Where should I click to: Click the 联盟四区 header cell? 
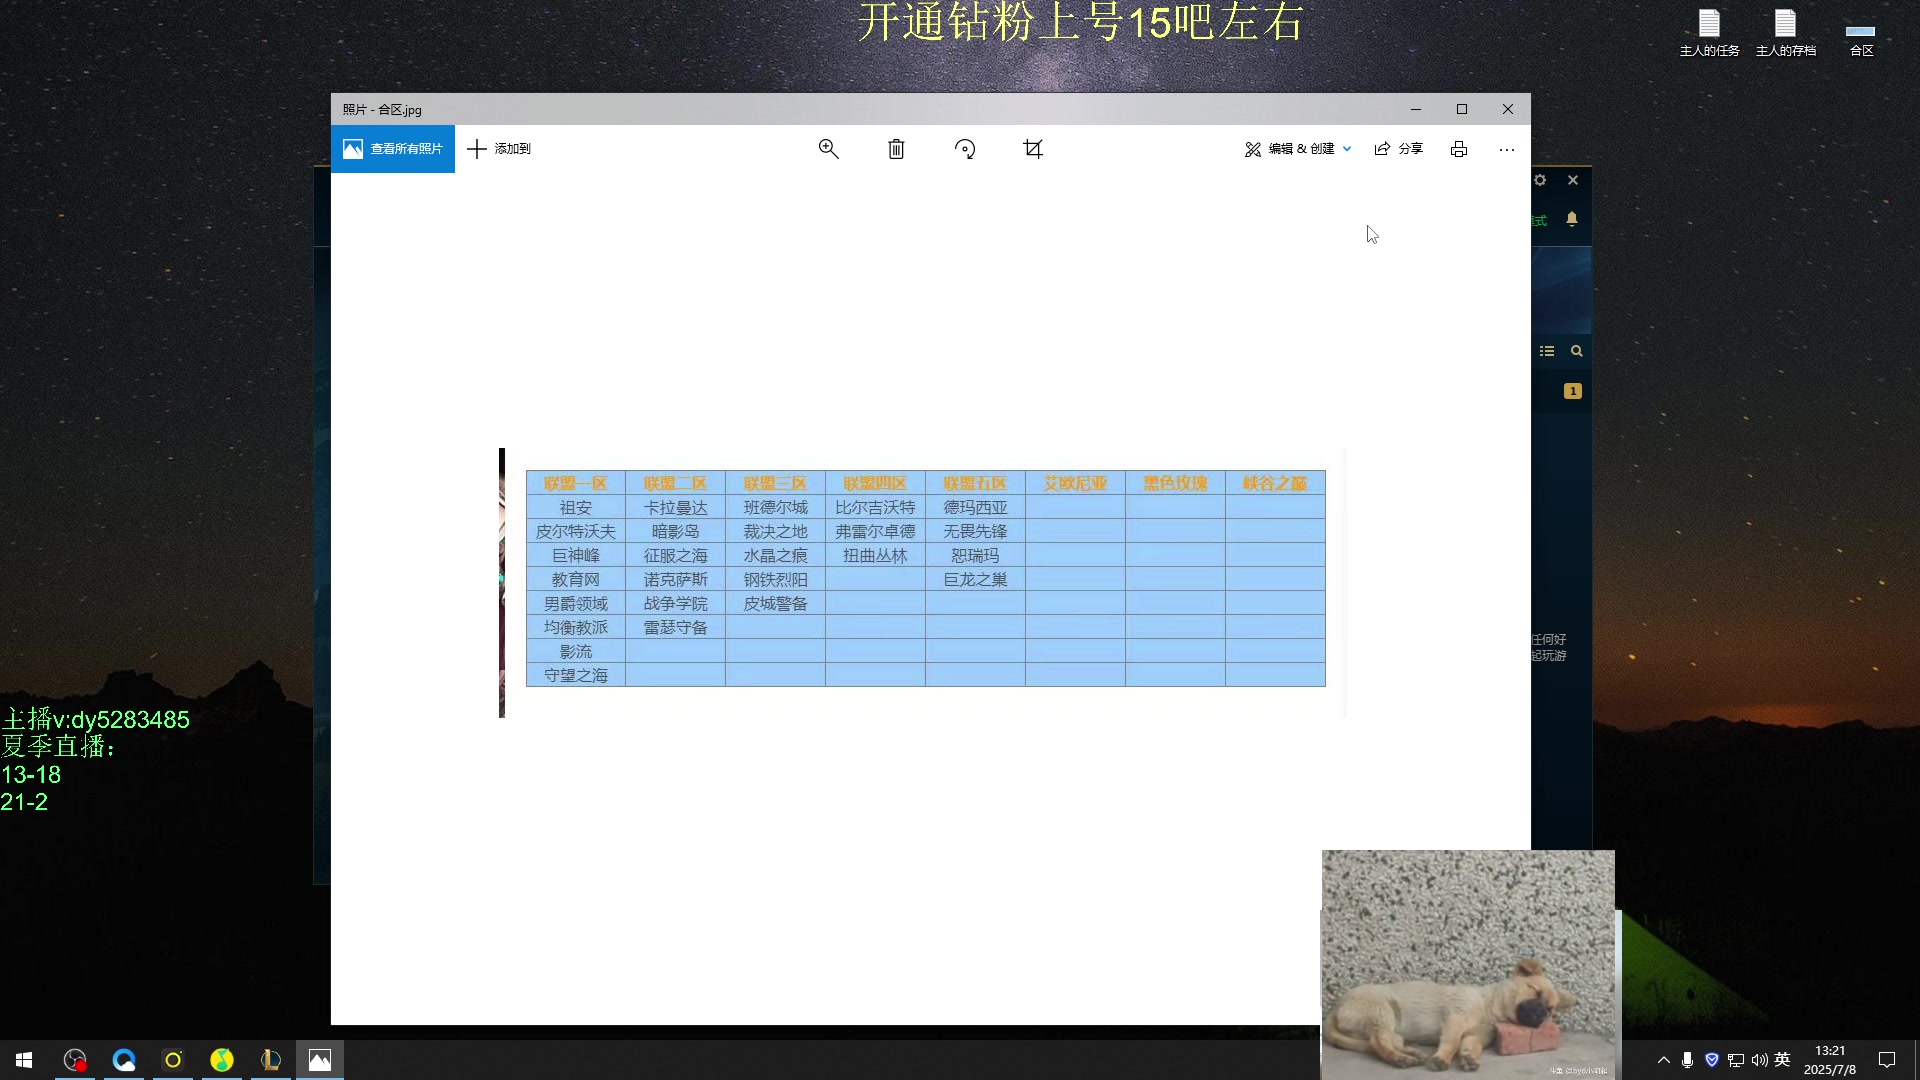[x=876, y=483]
